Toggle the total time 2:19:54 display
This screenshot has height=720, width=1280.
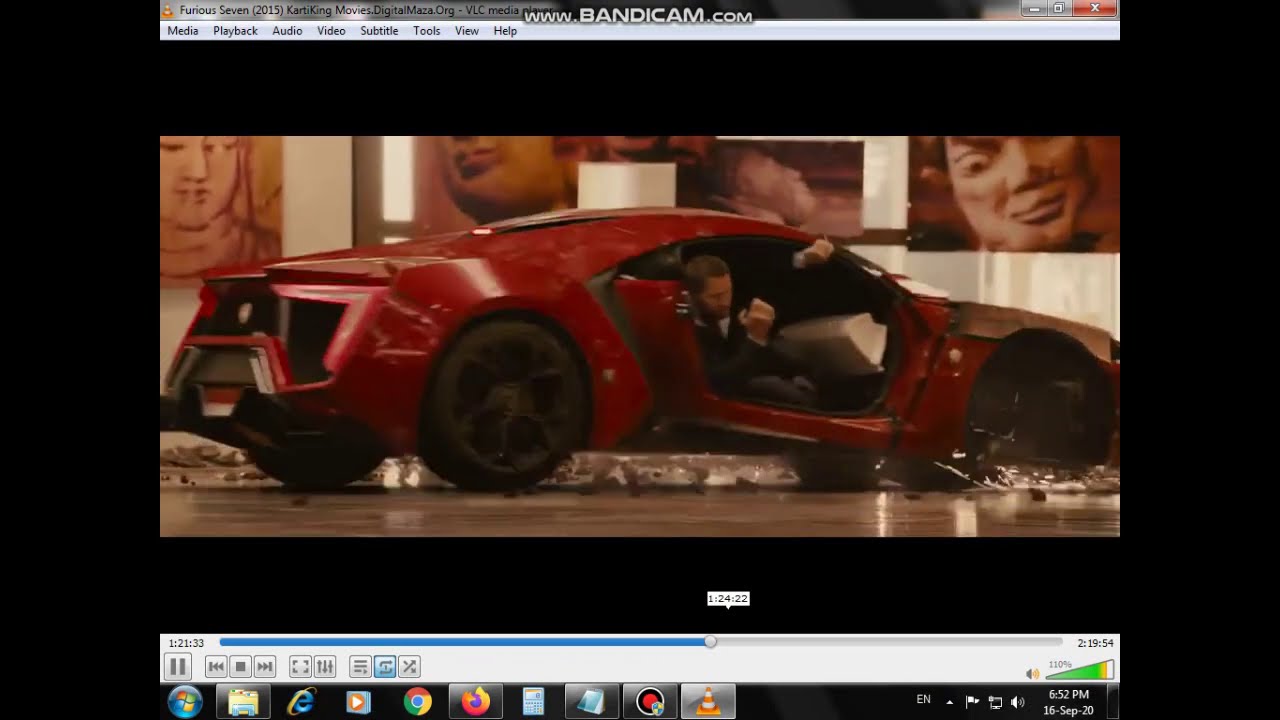(1095, 643)
